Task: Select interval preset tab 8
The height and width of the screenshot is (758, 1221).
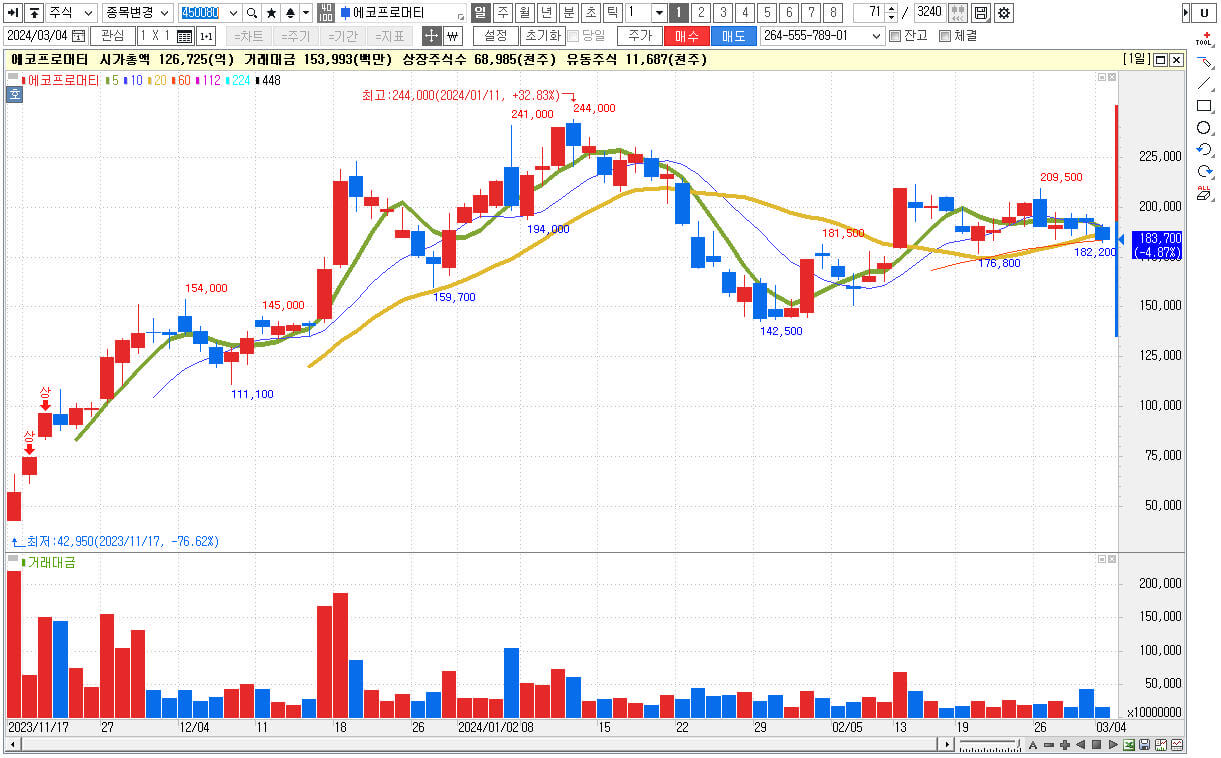Action: pyautogui.click(x=833, y=13)
